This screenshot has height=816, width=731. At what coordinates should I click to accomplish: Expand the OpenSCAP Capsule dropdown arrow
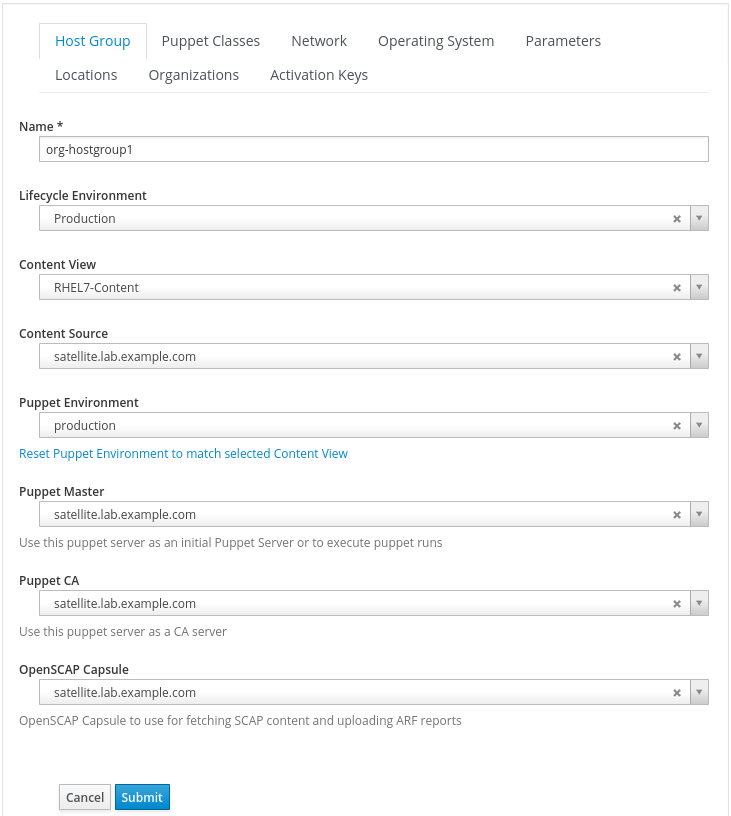(x=699, y=693)
